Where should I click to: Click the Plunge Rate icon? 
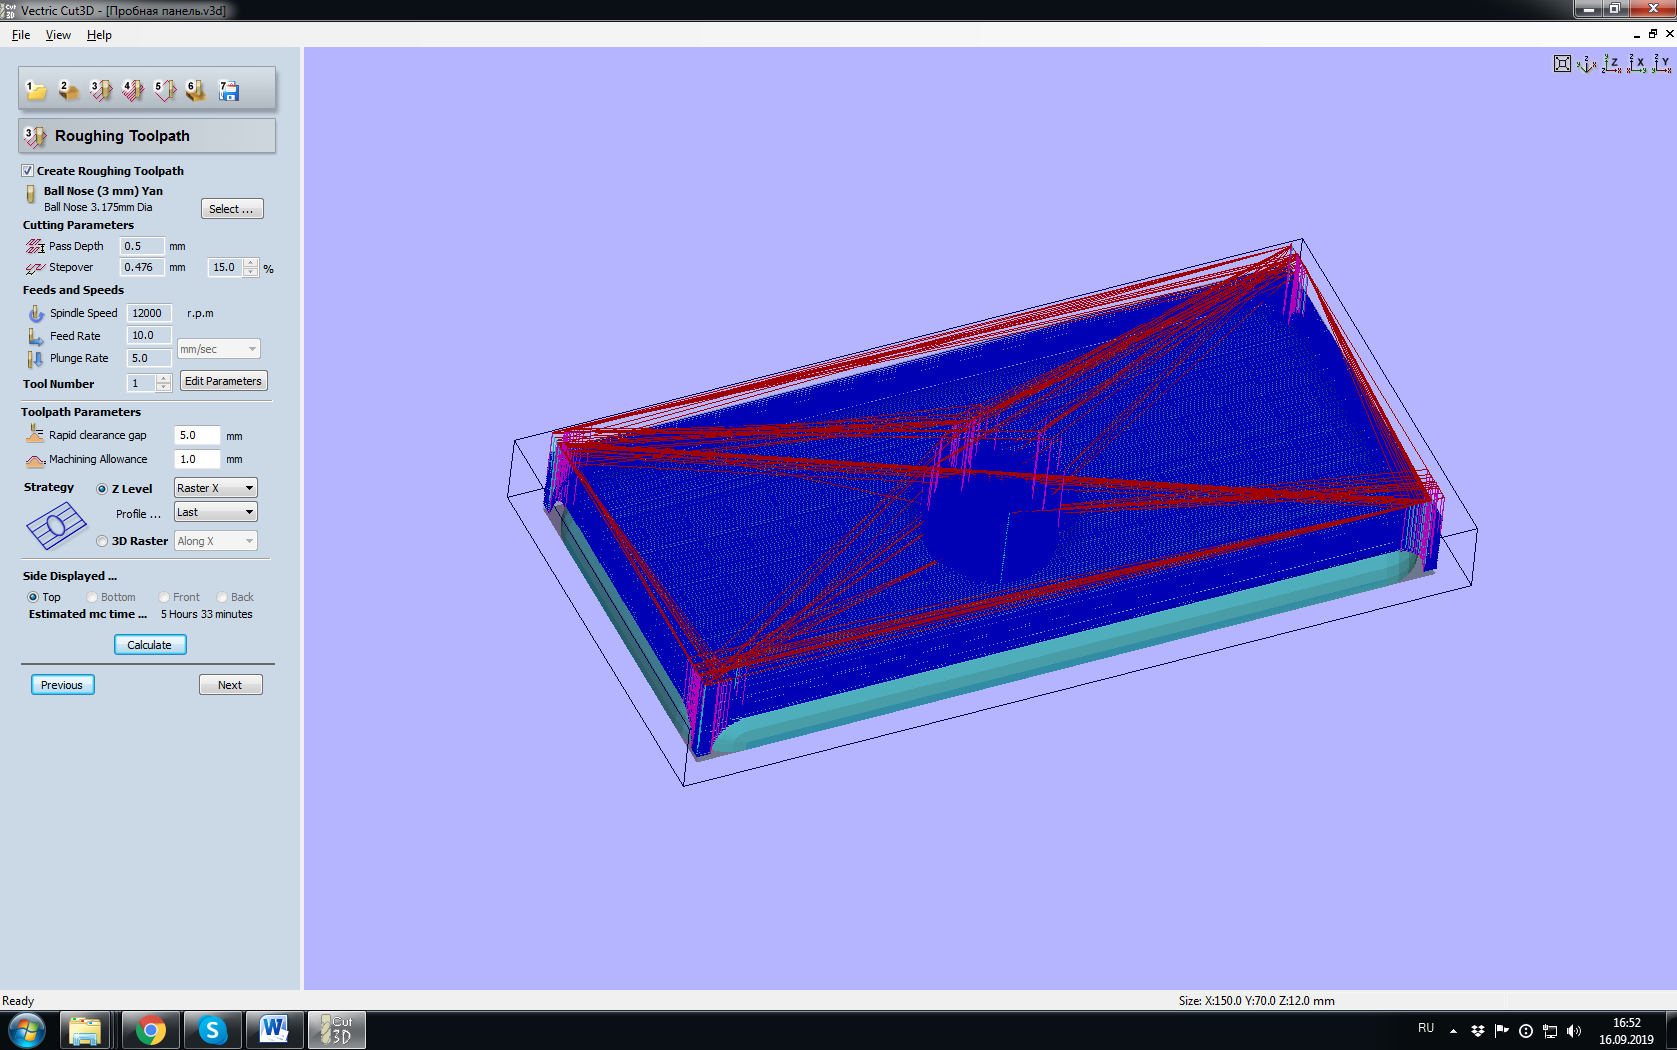click(36, 358)
